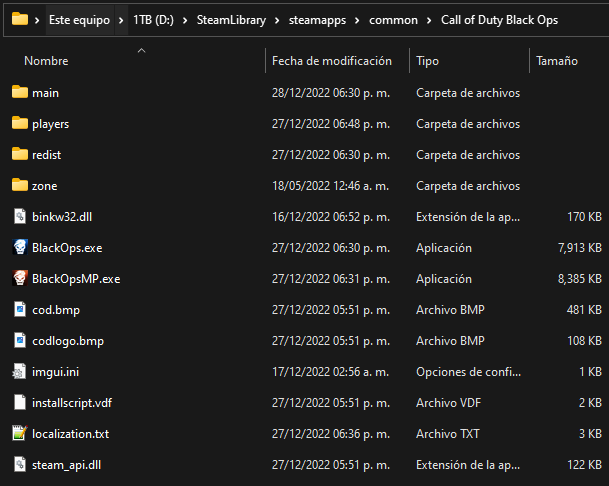
Task: Click the Archivo TXT type cell
Action: 447,434
